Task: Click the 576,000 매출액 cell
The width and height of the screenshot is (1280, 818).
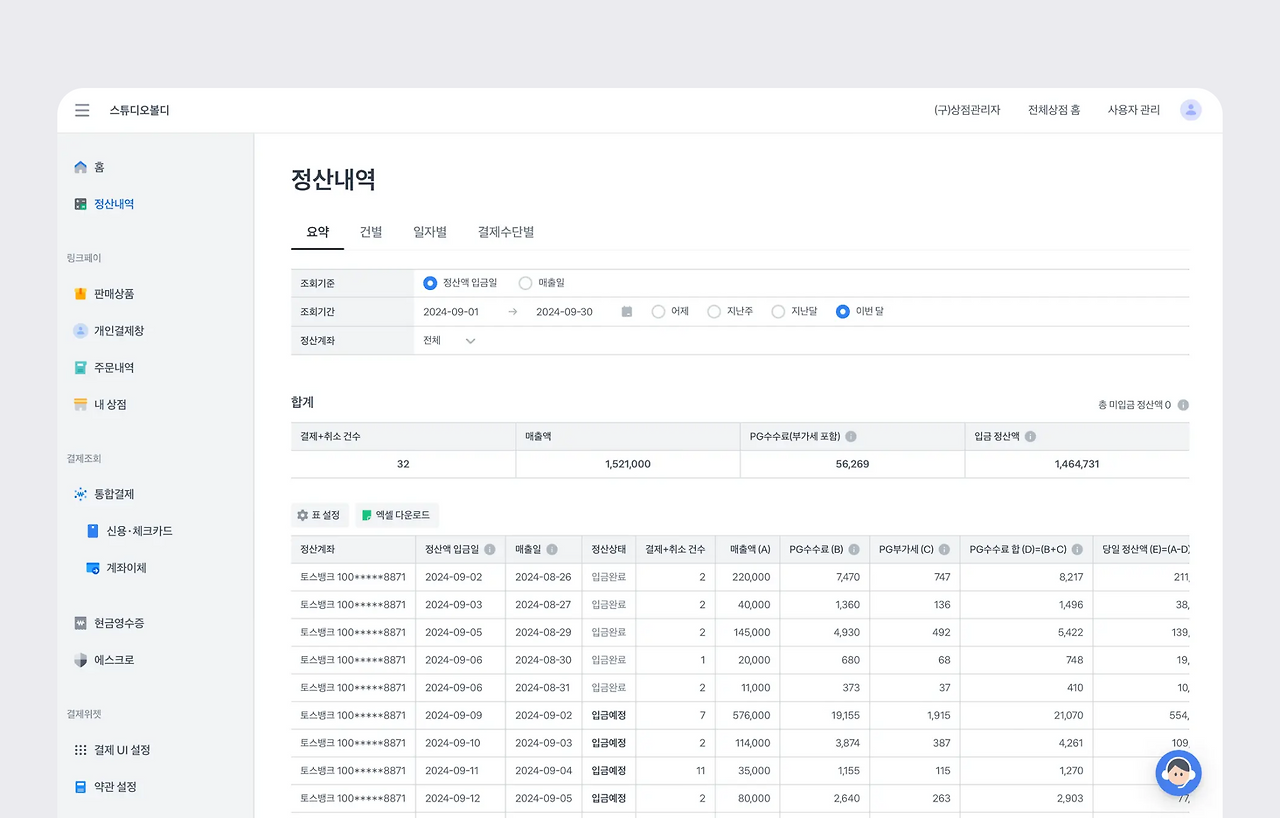Action: pyautogui.click(x=750, y=715)
